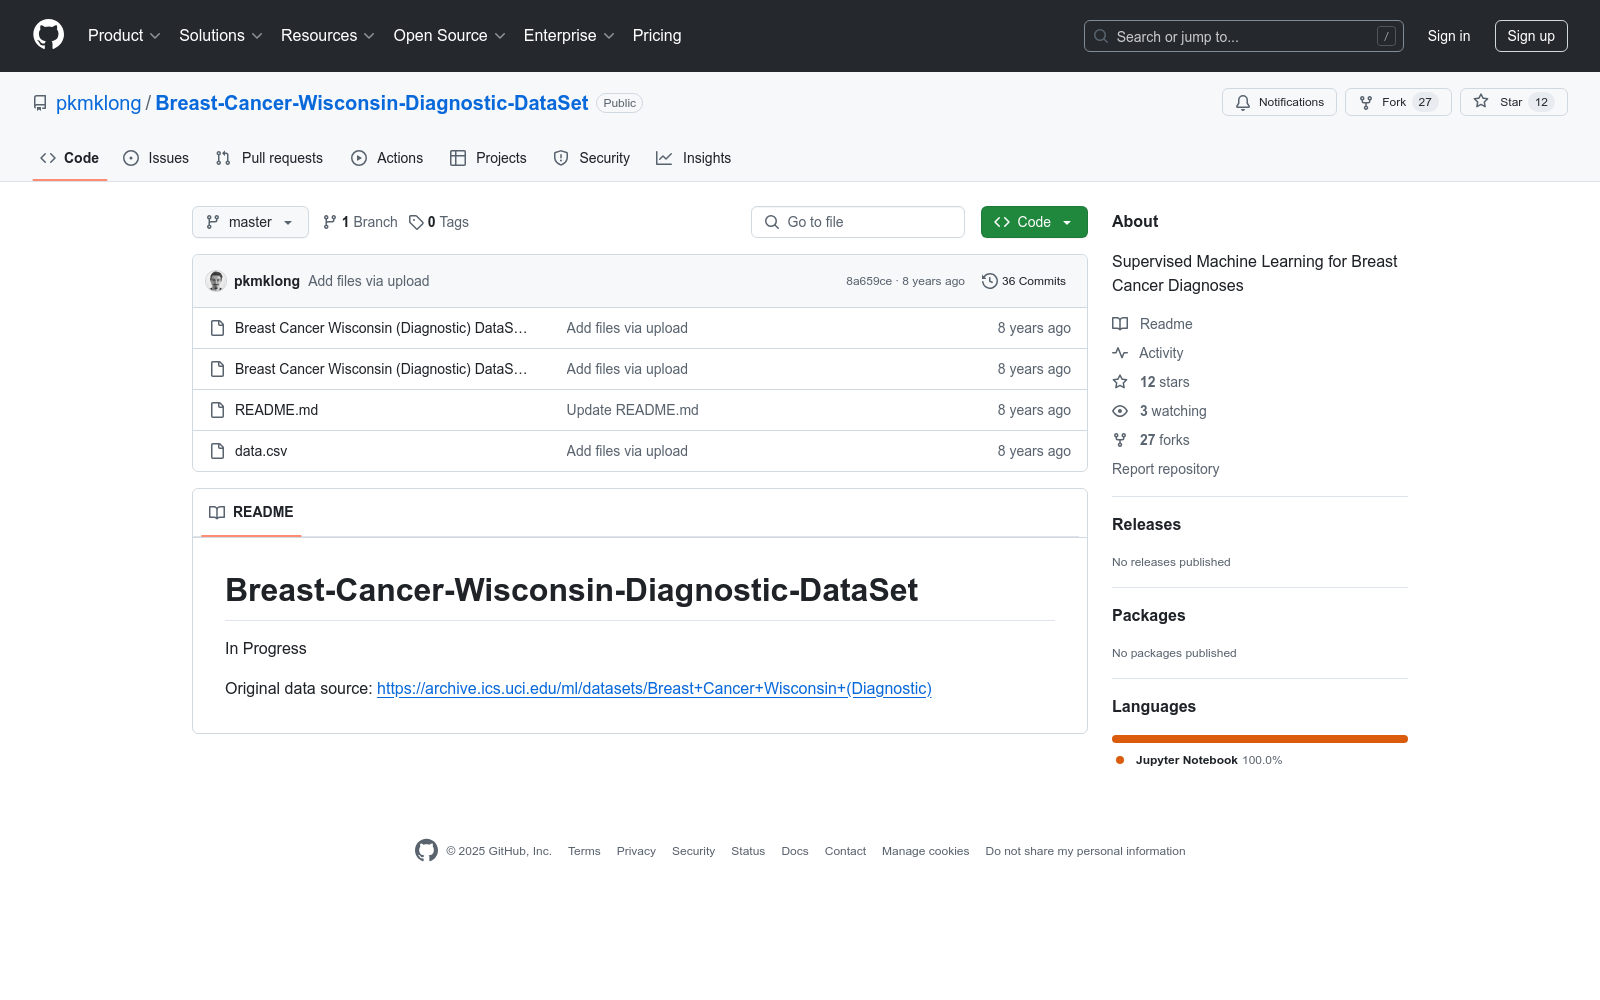Focus the Search or jump to field
The image size is (1600, 1000).
pyautogui.click(x=1244, y=36)
